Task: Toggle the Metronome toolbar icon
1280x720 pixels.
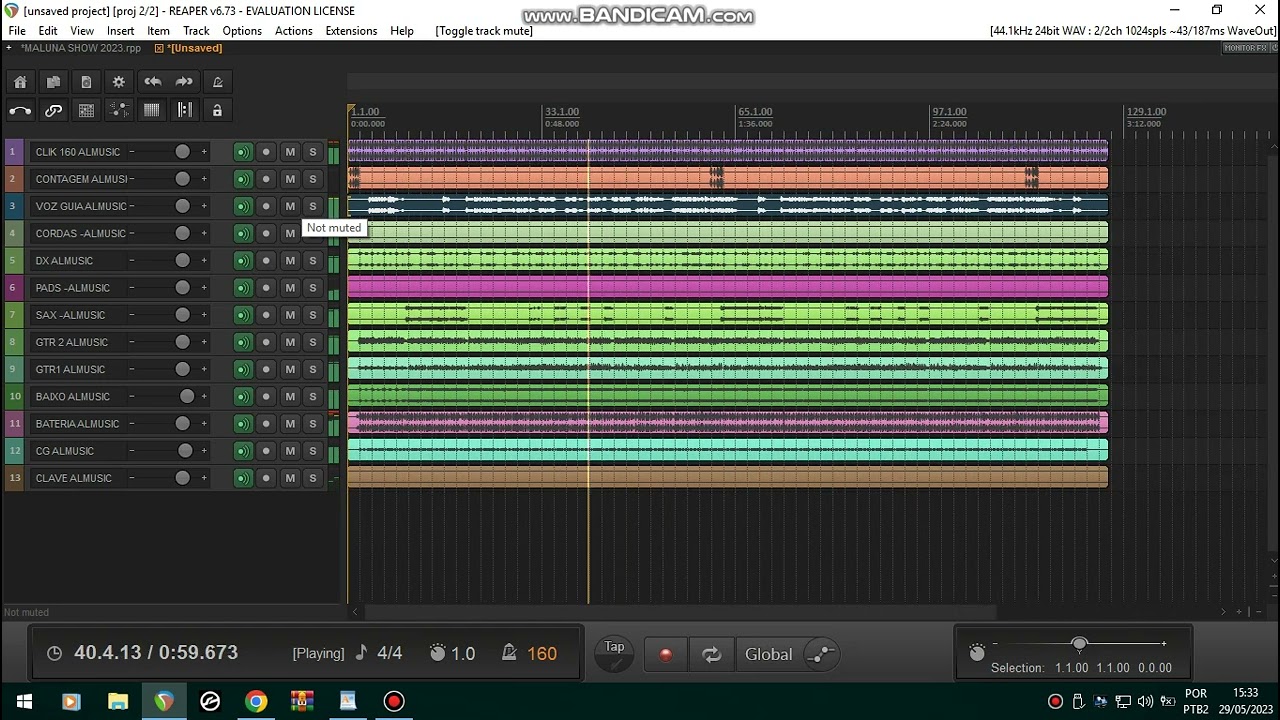Action: click(x=217, y=82)
